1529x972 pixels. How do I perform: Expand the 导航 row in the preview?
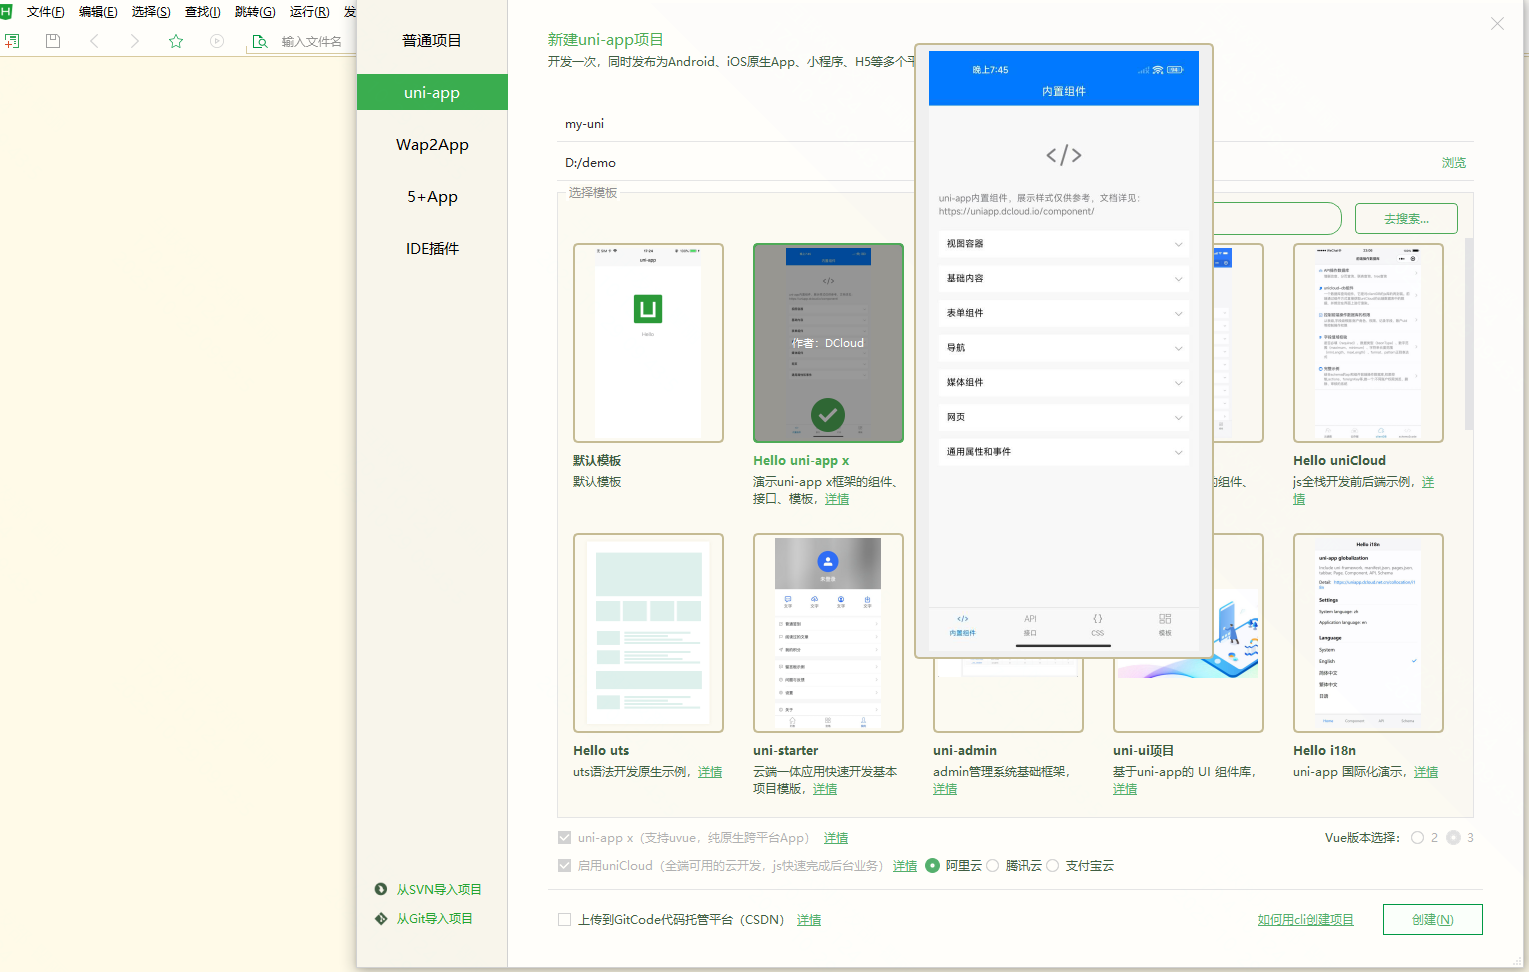(x=1064, y=348)
